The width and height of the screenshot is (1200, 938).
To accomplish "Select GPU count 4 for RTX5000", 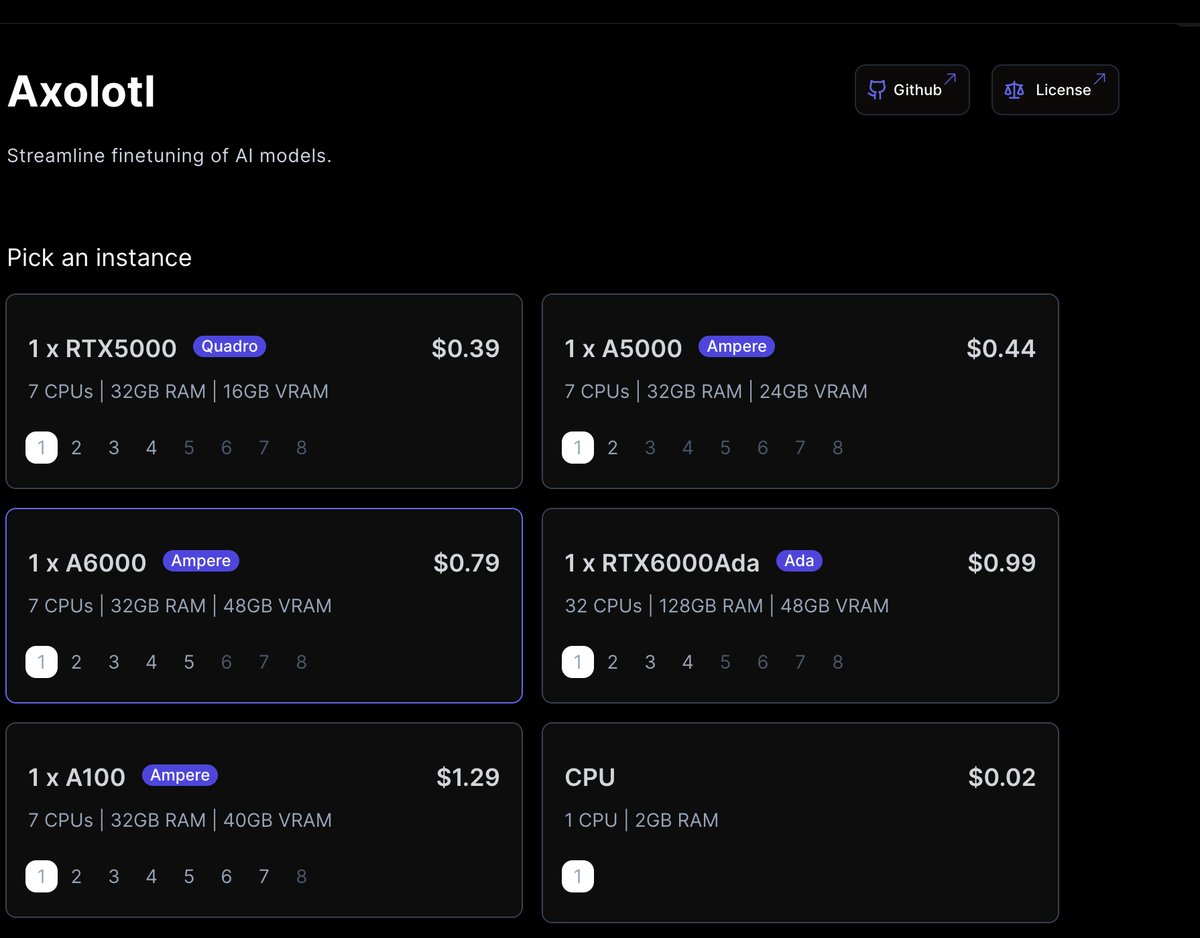I will (151, 448).
